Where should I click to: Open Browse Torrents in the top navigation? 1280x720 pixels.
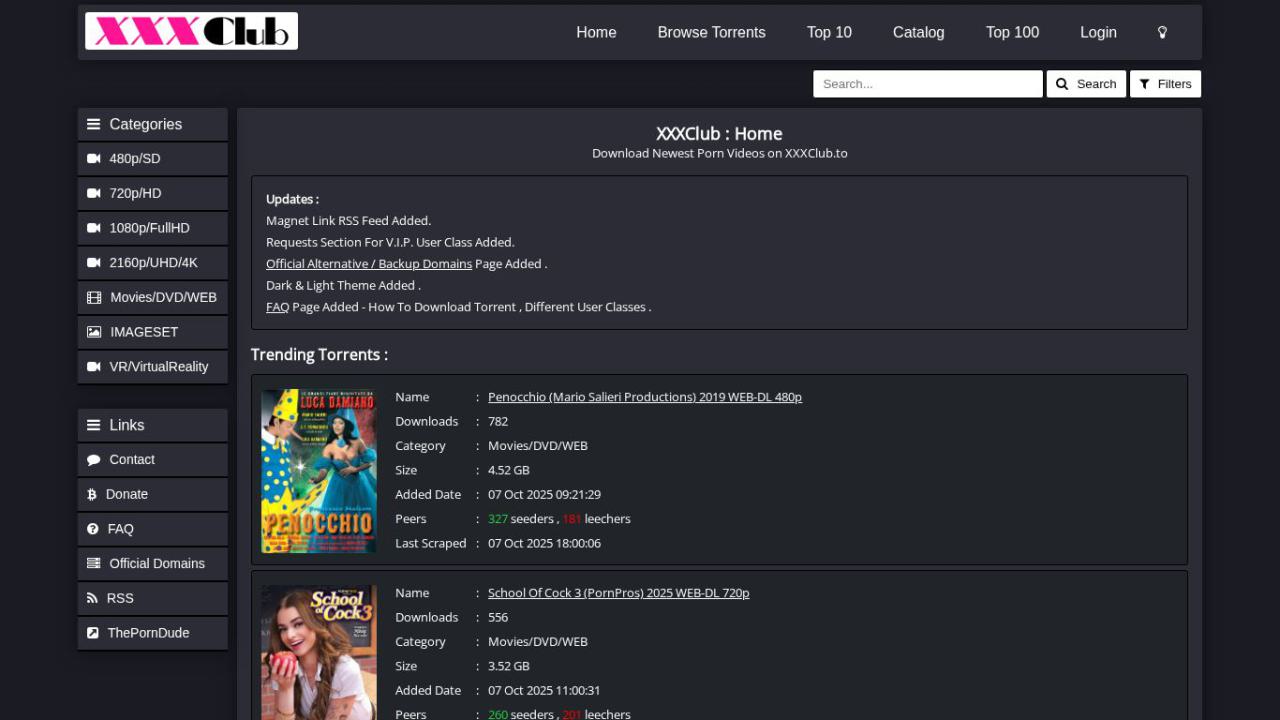click(711, 32)
